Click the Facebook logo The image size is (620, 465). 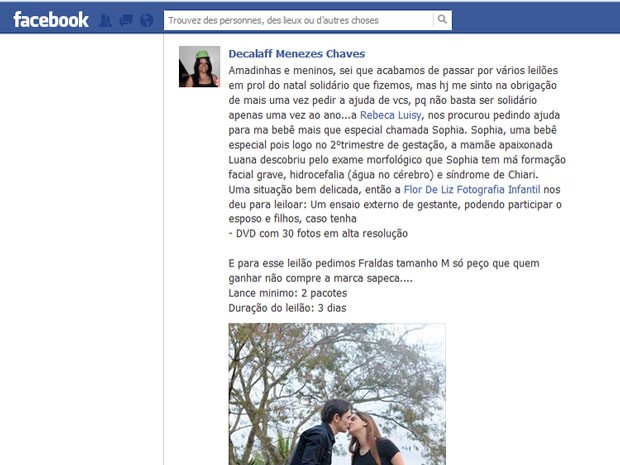(51, 20)
